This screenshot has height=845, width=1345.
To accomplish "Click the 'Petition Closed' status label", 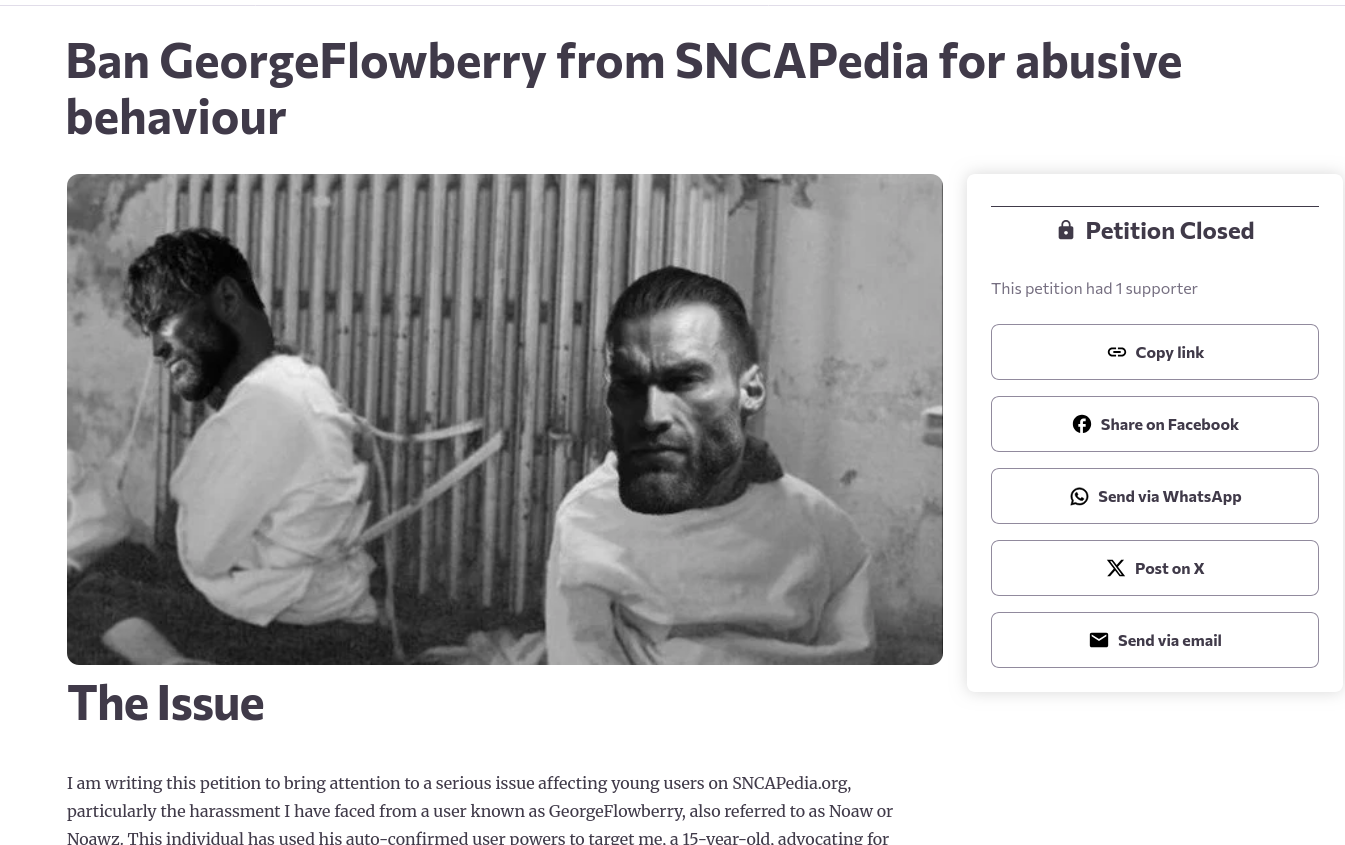I will pyautogui.click(x=1169, y=230).
